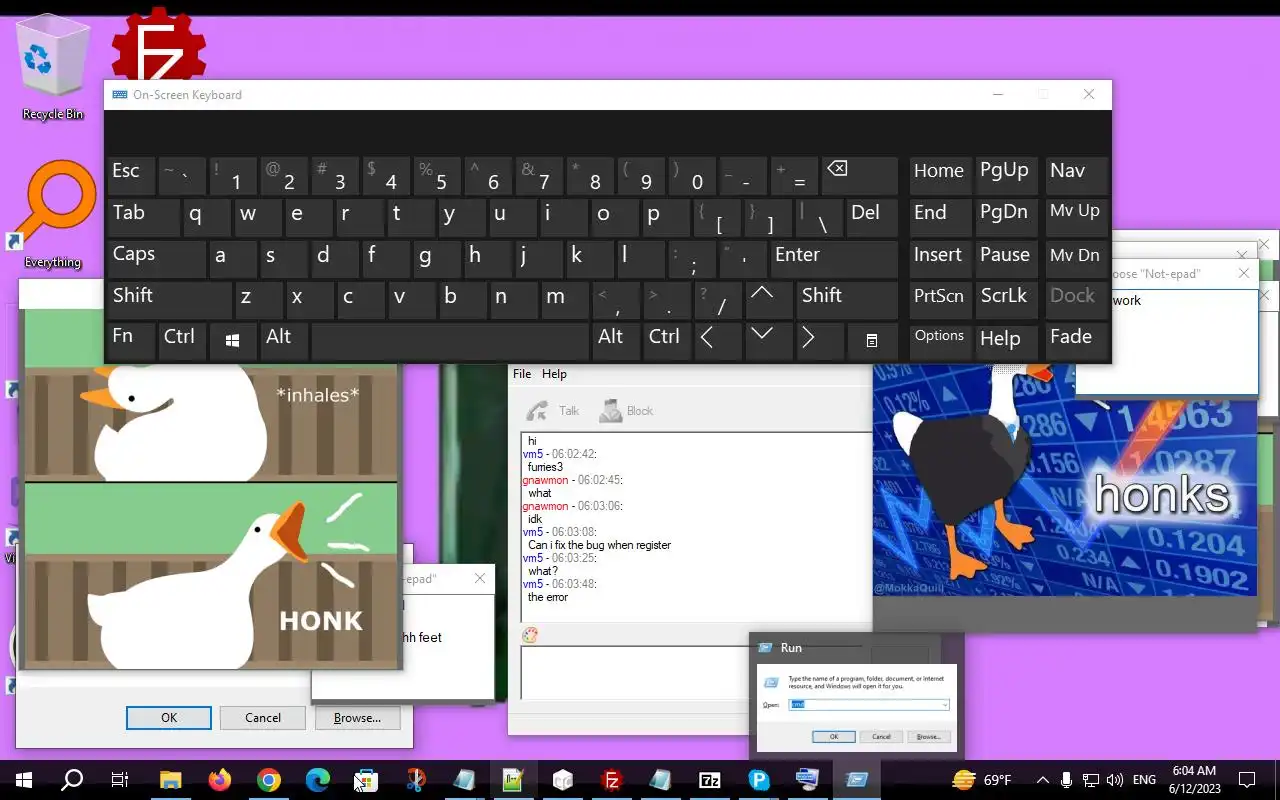This screenshot has height=800, width=1280.
Task: Click the microphone icon in system tray
Action: (1067, 780)
